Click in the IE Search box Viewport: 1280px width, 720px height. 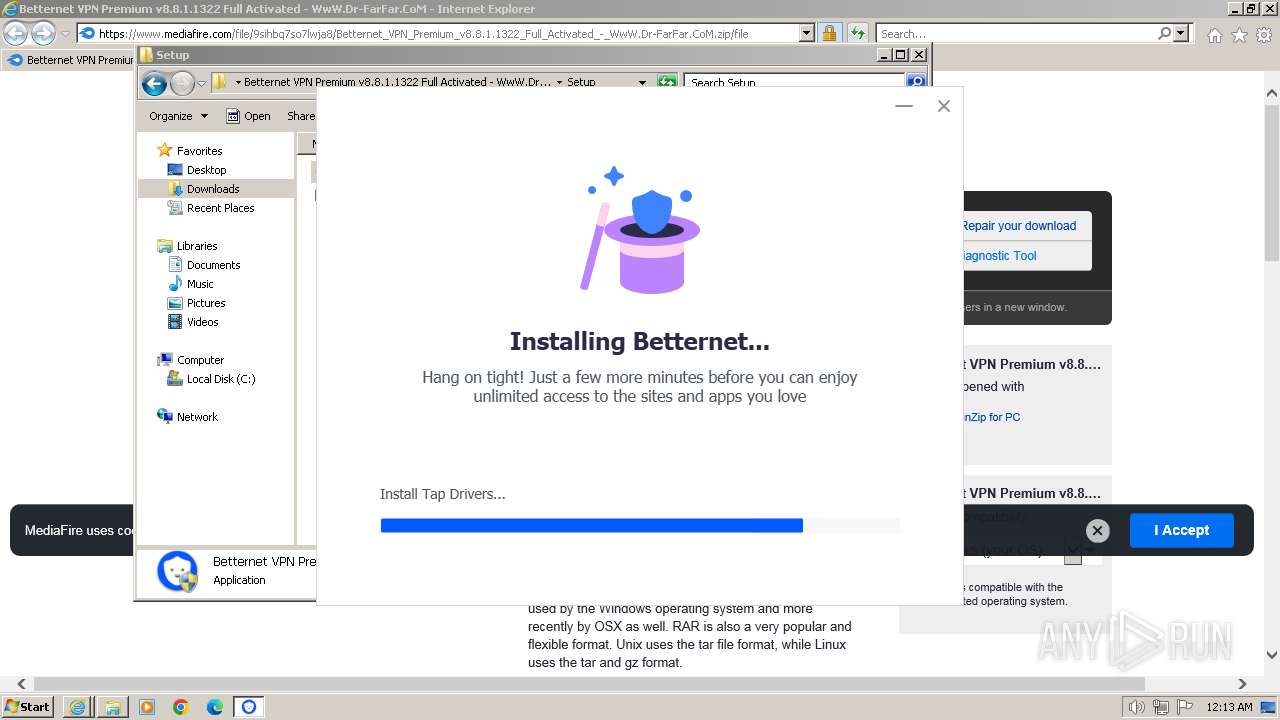coord(1015,33)
